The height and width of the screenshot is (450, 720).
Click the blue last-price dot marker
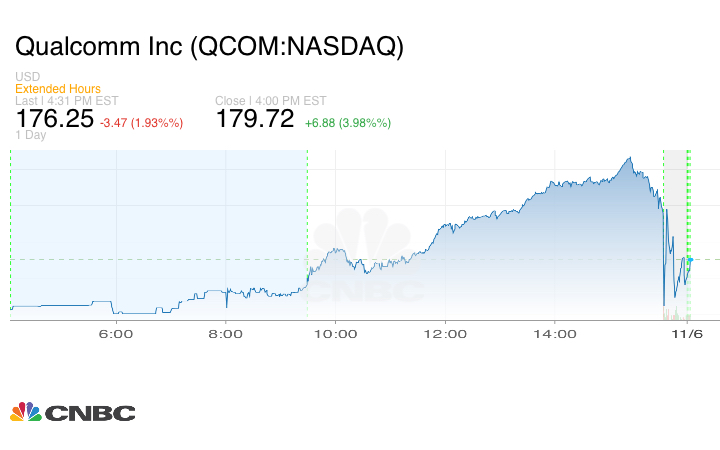click(x=689, y=259)
